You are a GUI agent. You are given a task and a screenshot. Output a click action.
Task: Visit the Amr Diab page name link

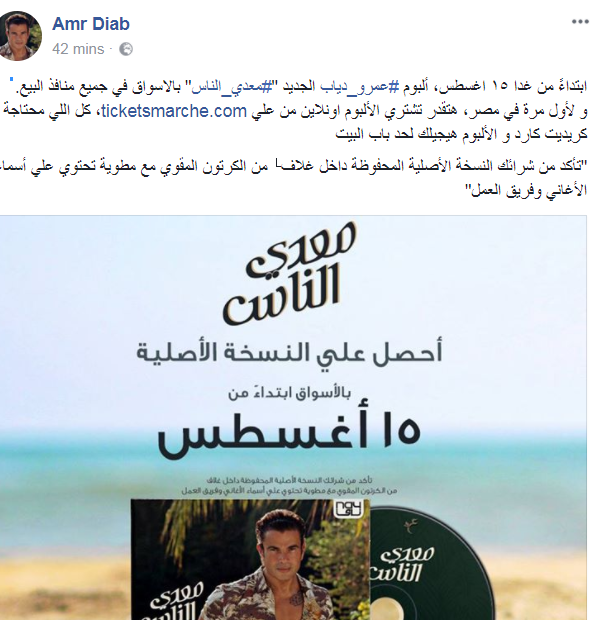(91, 24)
